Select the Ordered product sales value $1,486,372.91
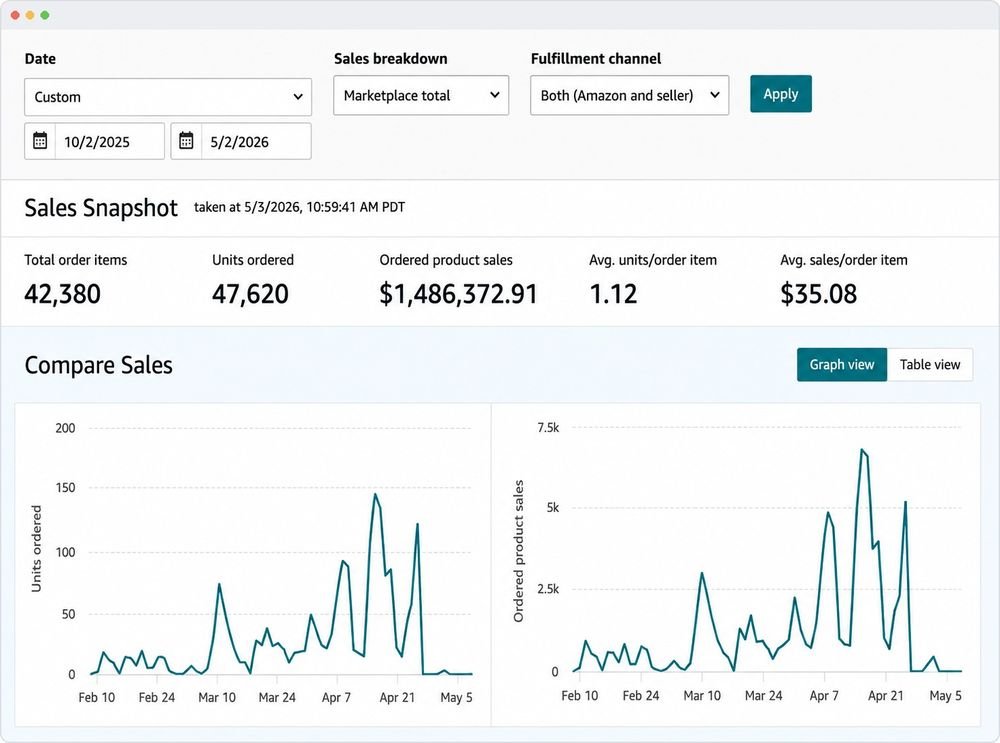1000x743 pixels. pos(458,294)
